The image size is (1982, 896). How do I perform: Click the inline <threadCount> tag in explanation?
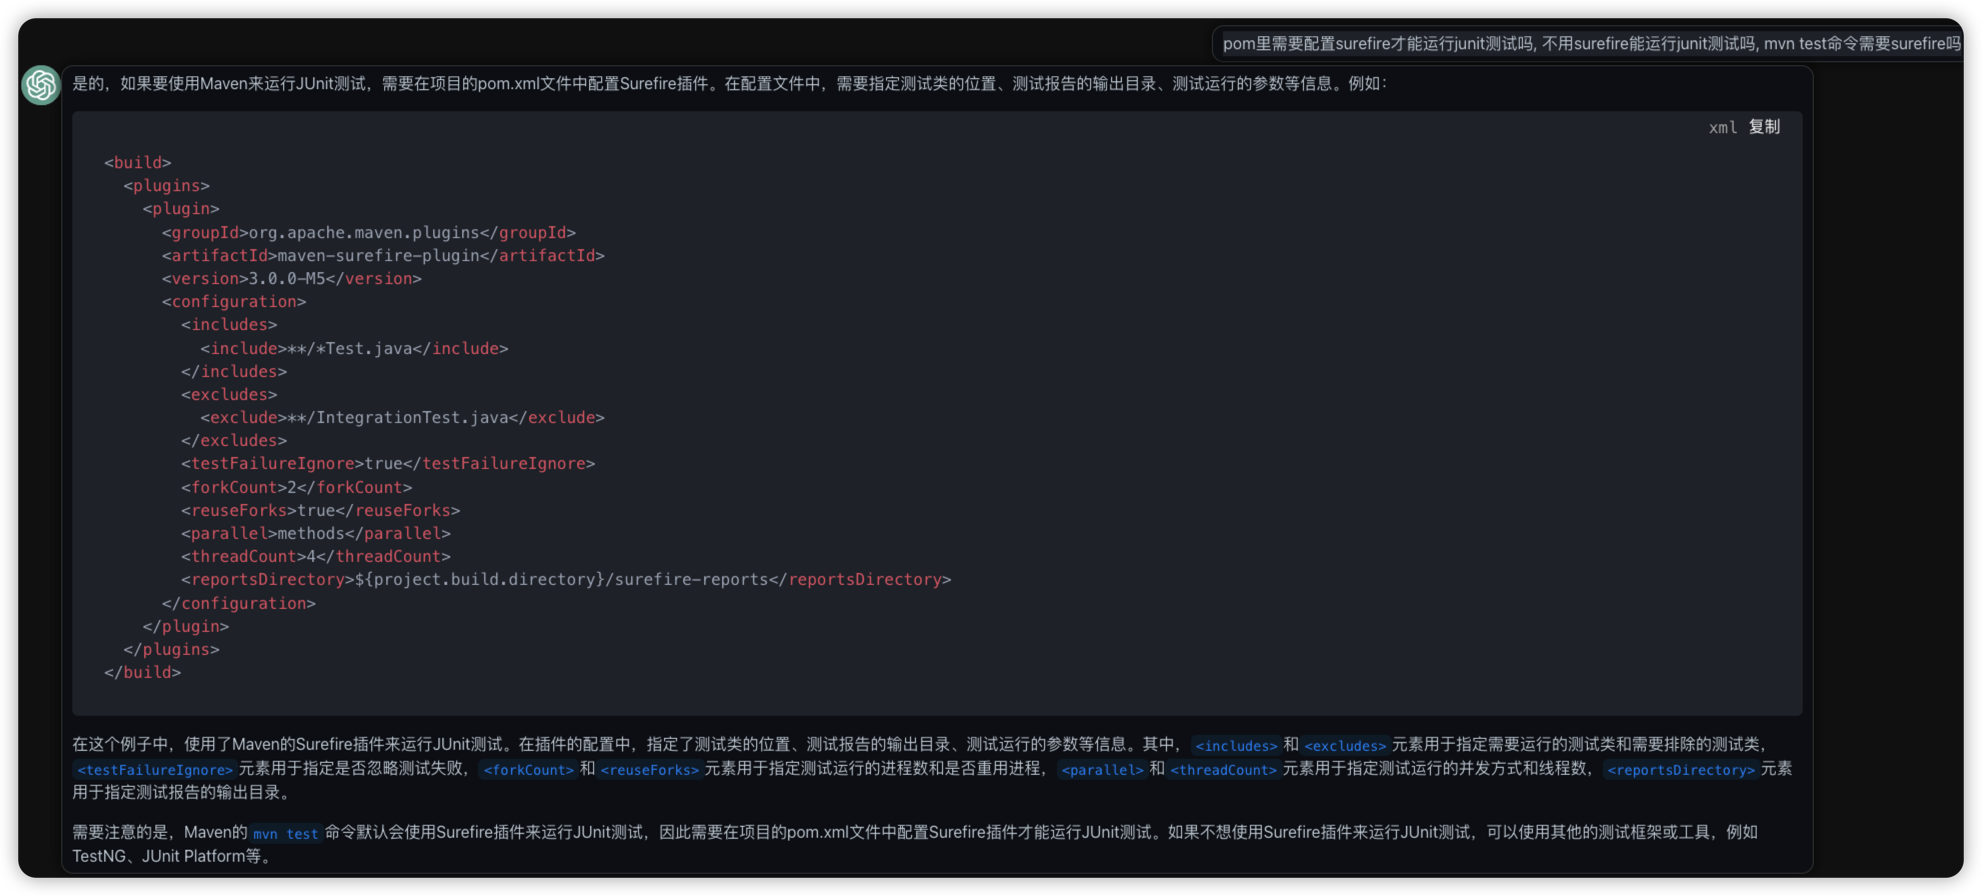[x=1224, y=770]
